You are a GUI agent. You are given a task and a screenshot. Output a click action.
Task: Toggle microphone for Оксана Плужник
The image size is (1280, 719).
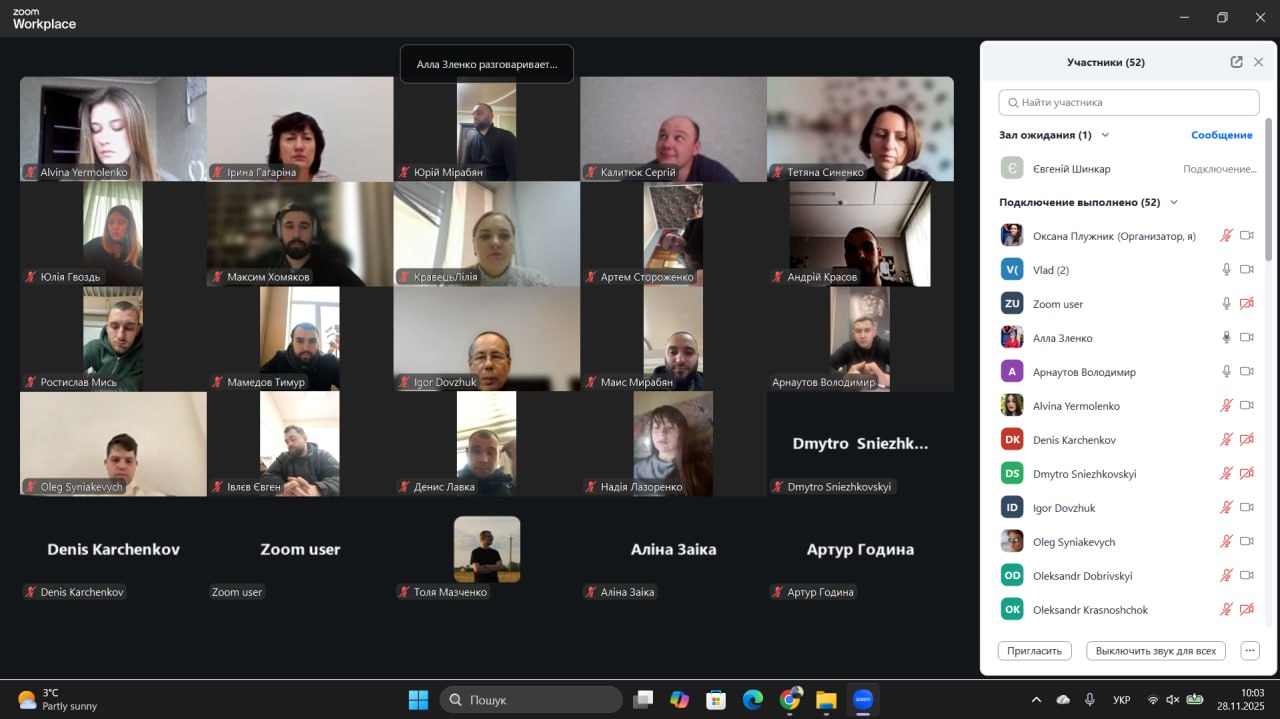tap(1226, 236)
